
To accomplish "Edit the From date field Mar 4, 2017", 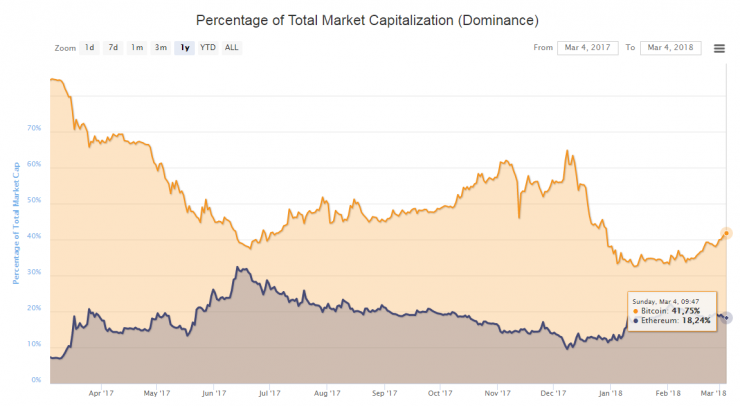I will [x=588, y=48].
